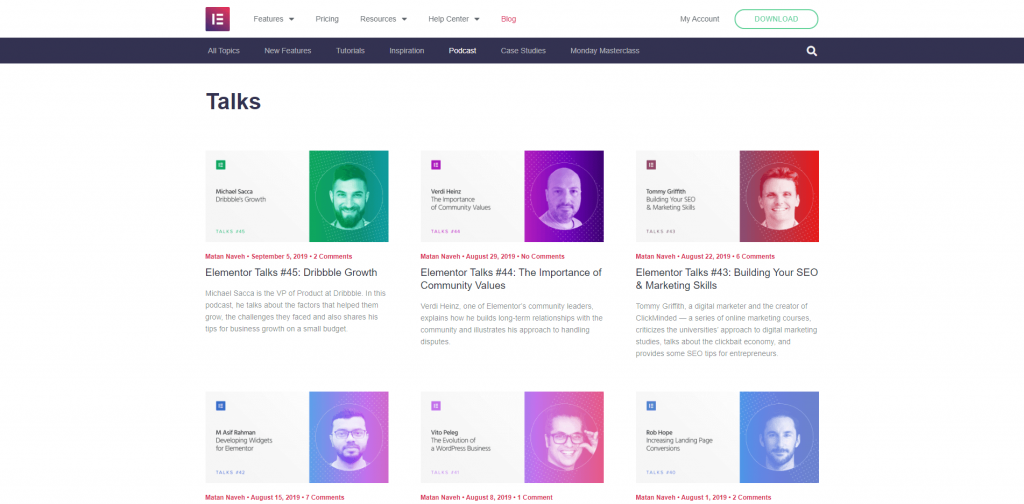
Task: Open My Account link
Action: (699, 19)
